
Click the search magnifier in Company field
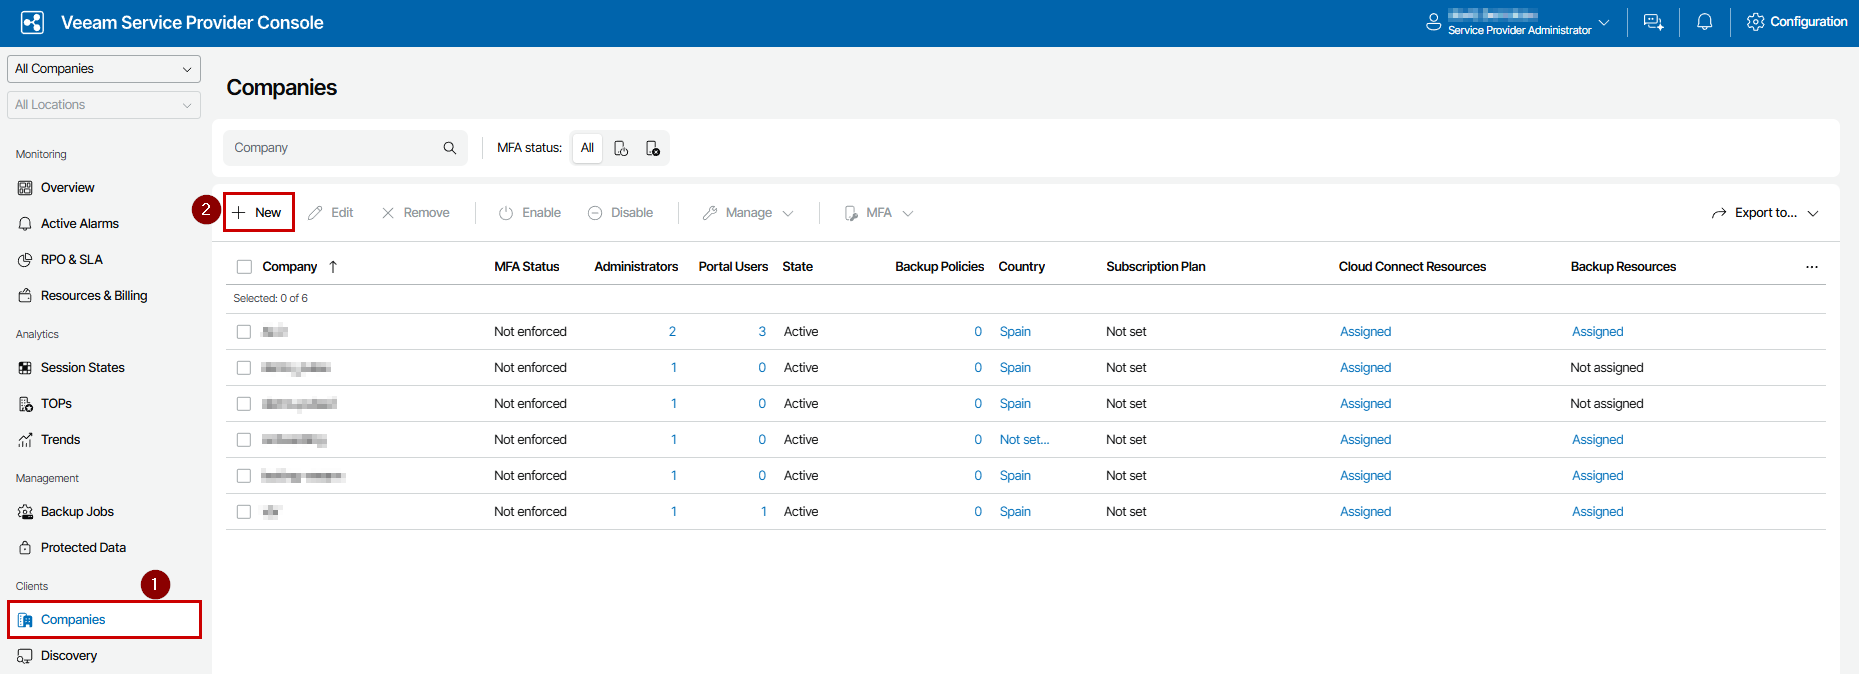pyautogui.click(x=450, y=148)
